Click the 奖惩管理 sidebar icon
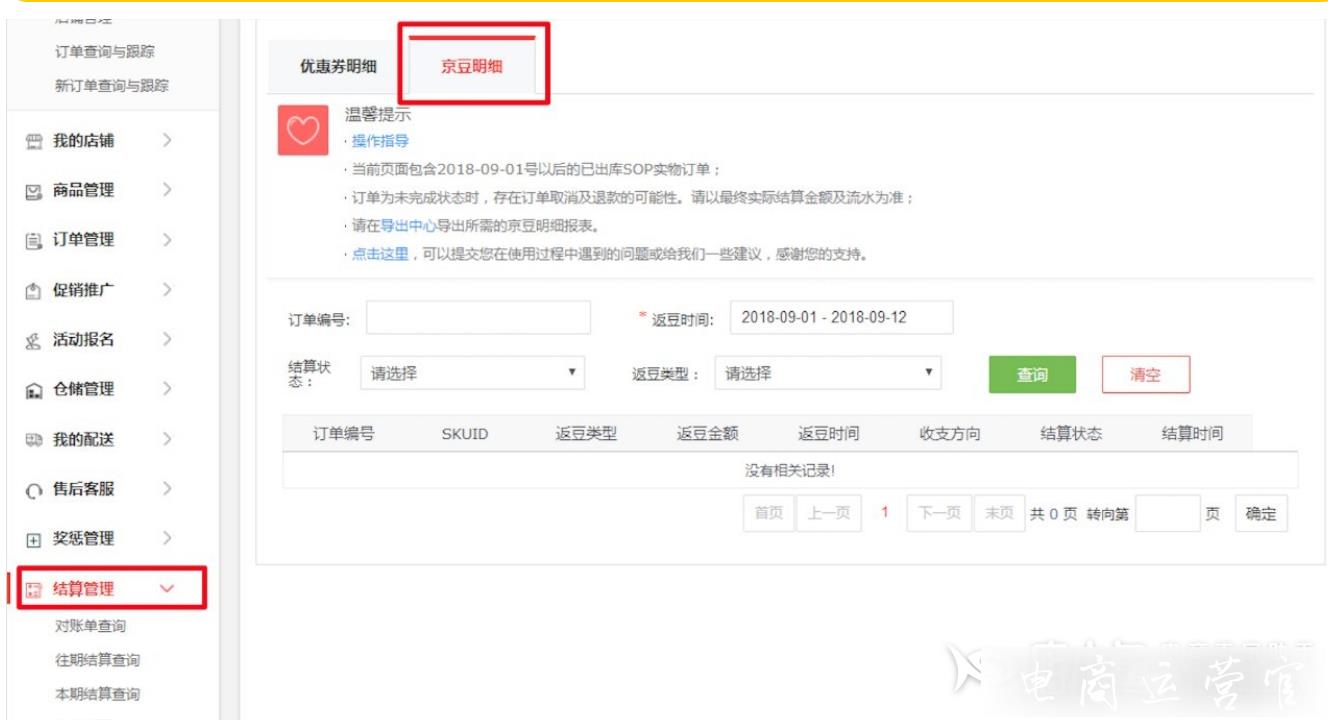 tap(33, 540)
